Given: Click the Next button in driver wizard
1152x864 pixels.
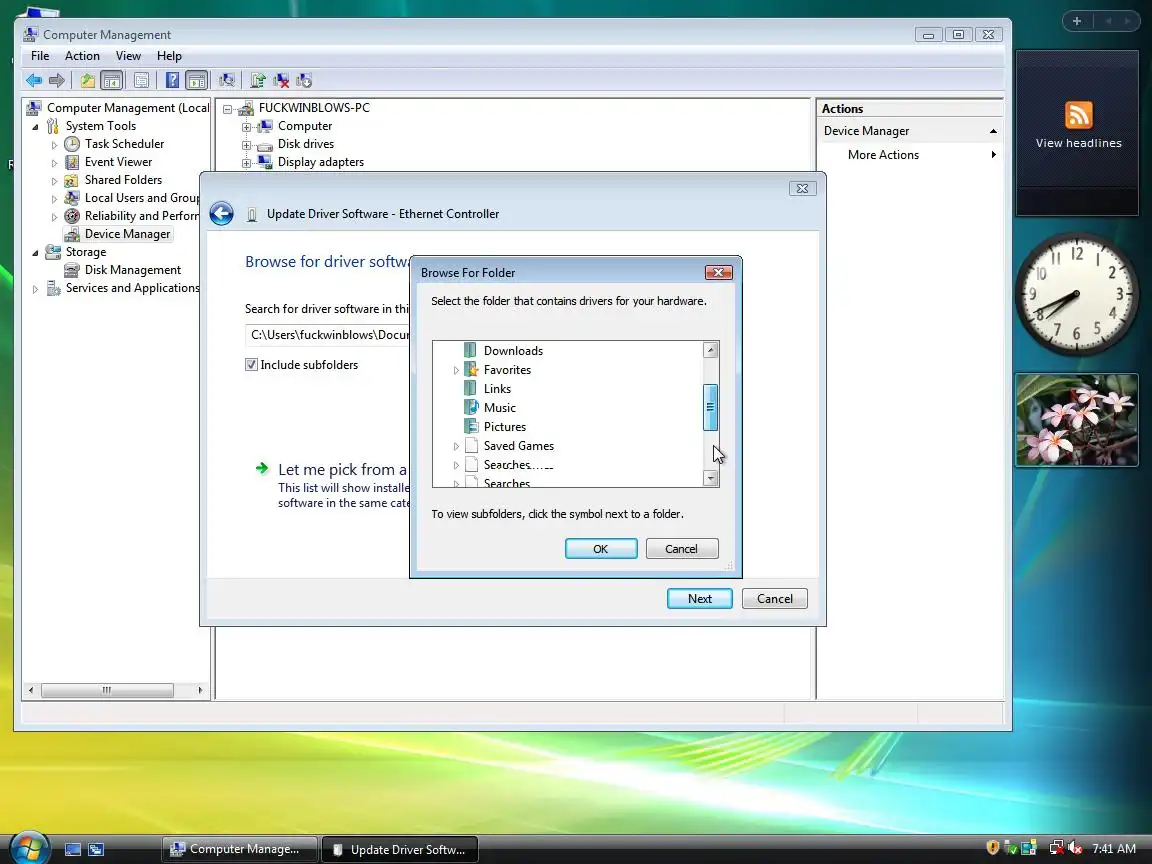Looking at the screenshot, I should pyautogui.click(x=699, y=599).
